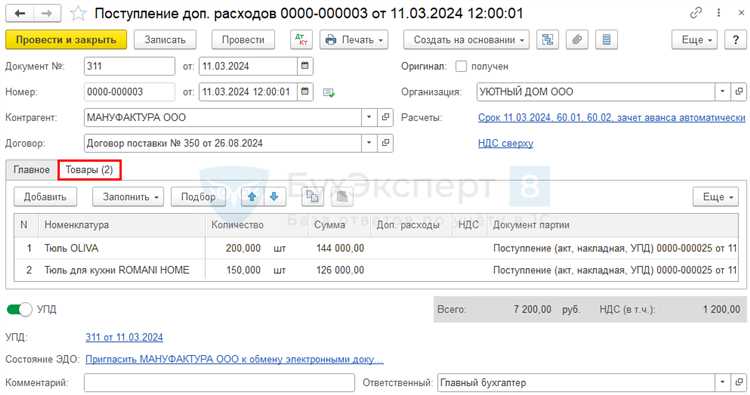Click Провести и закрыть button
The height and width of the screenshot is (395, 750).
click(66, 40)
